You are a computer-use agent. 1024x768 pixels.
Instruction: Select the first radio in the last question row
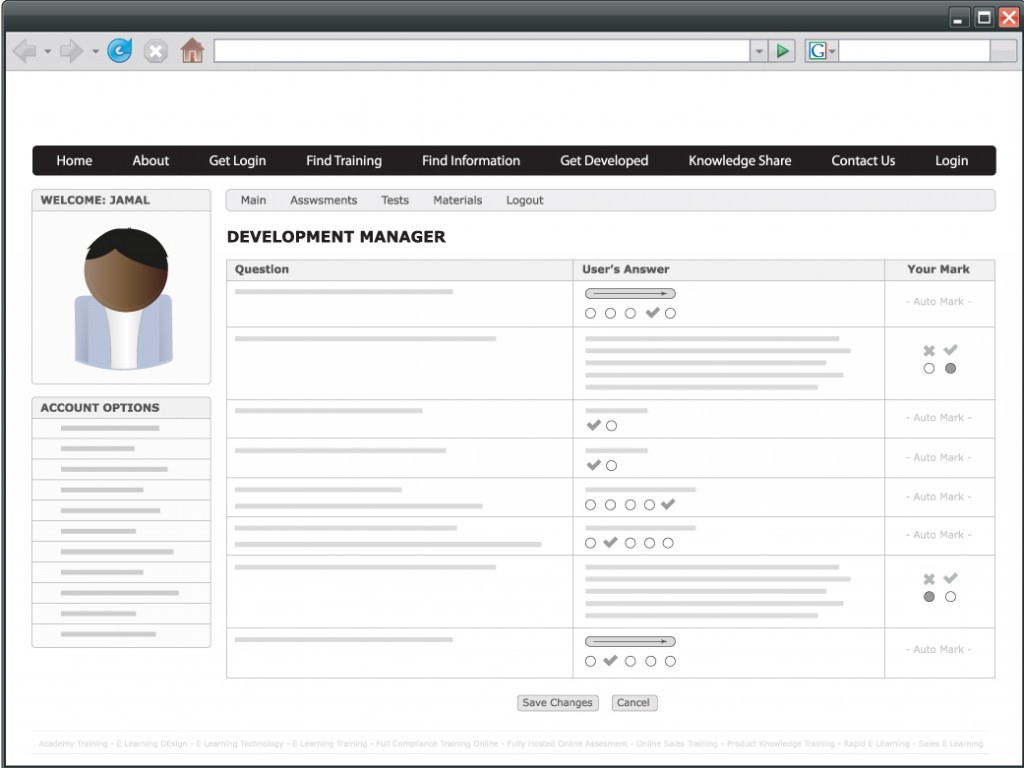tap(590, 662)
